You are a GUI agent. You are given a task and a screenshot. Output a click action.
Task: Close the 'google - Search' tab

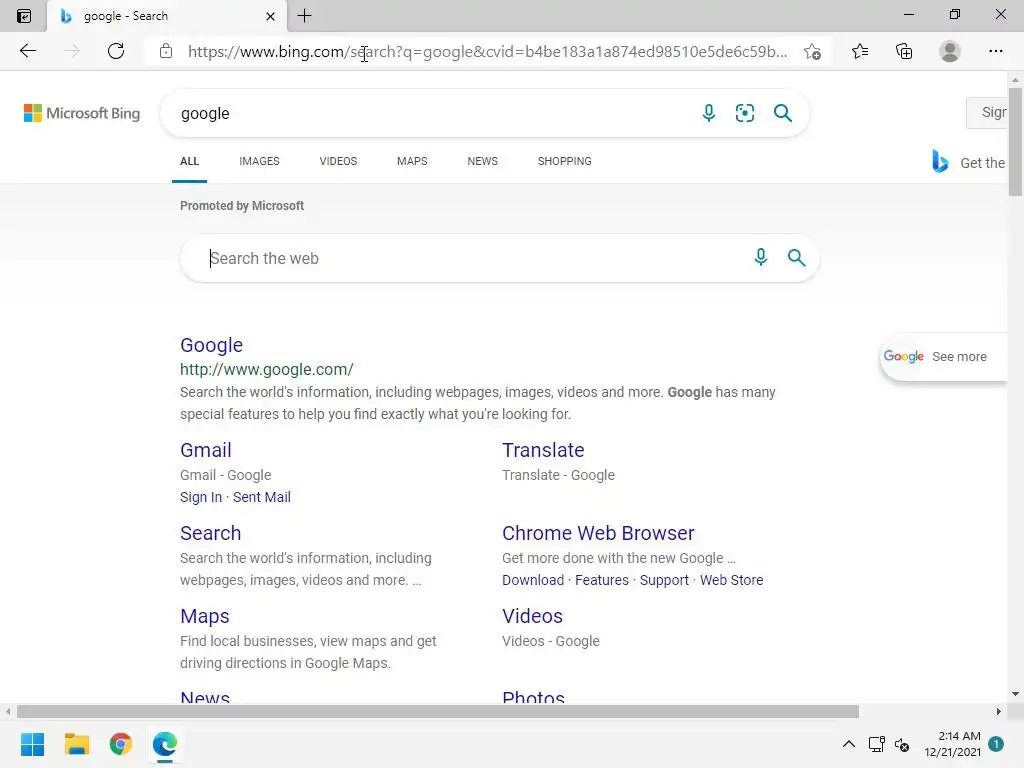pyautogui.click(x=270, y=16)
